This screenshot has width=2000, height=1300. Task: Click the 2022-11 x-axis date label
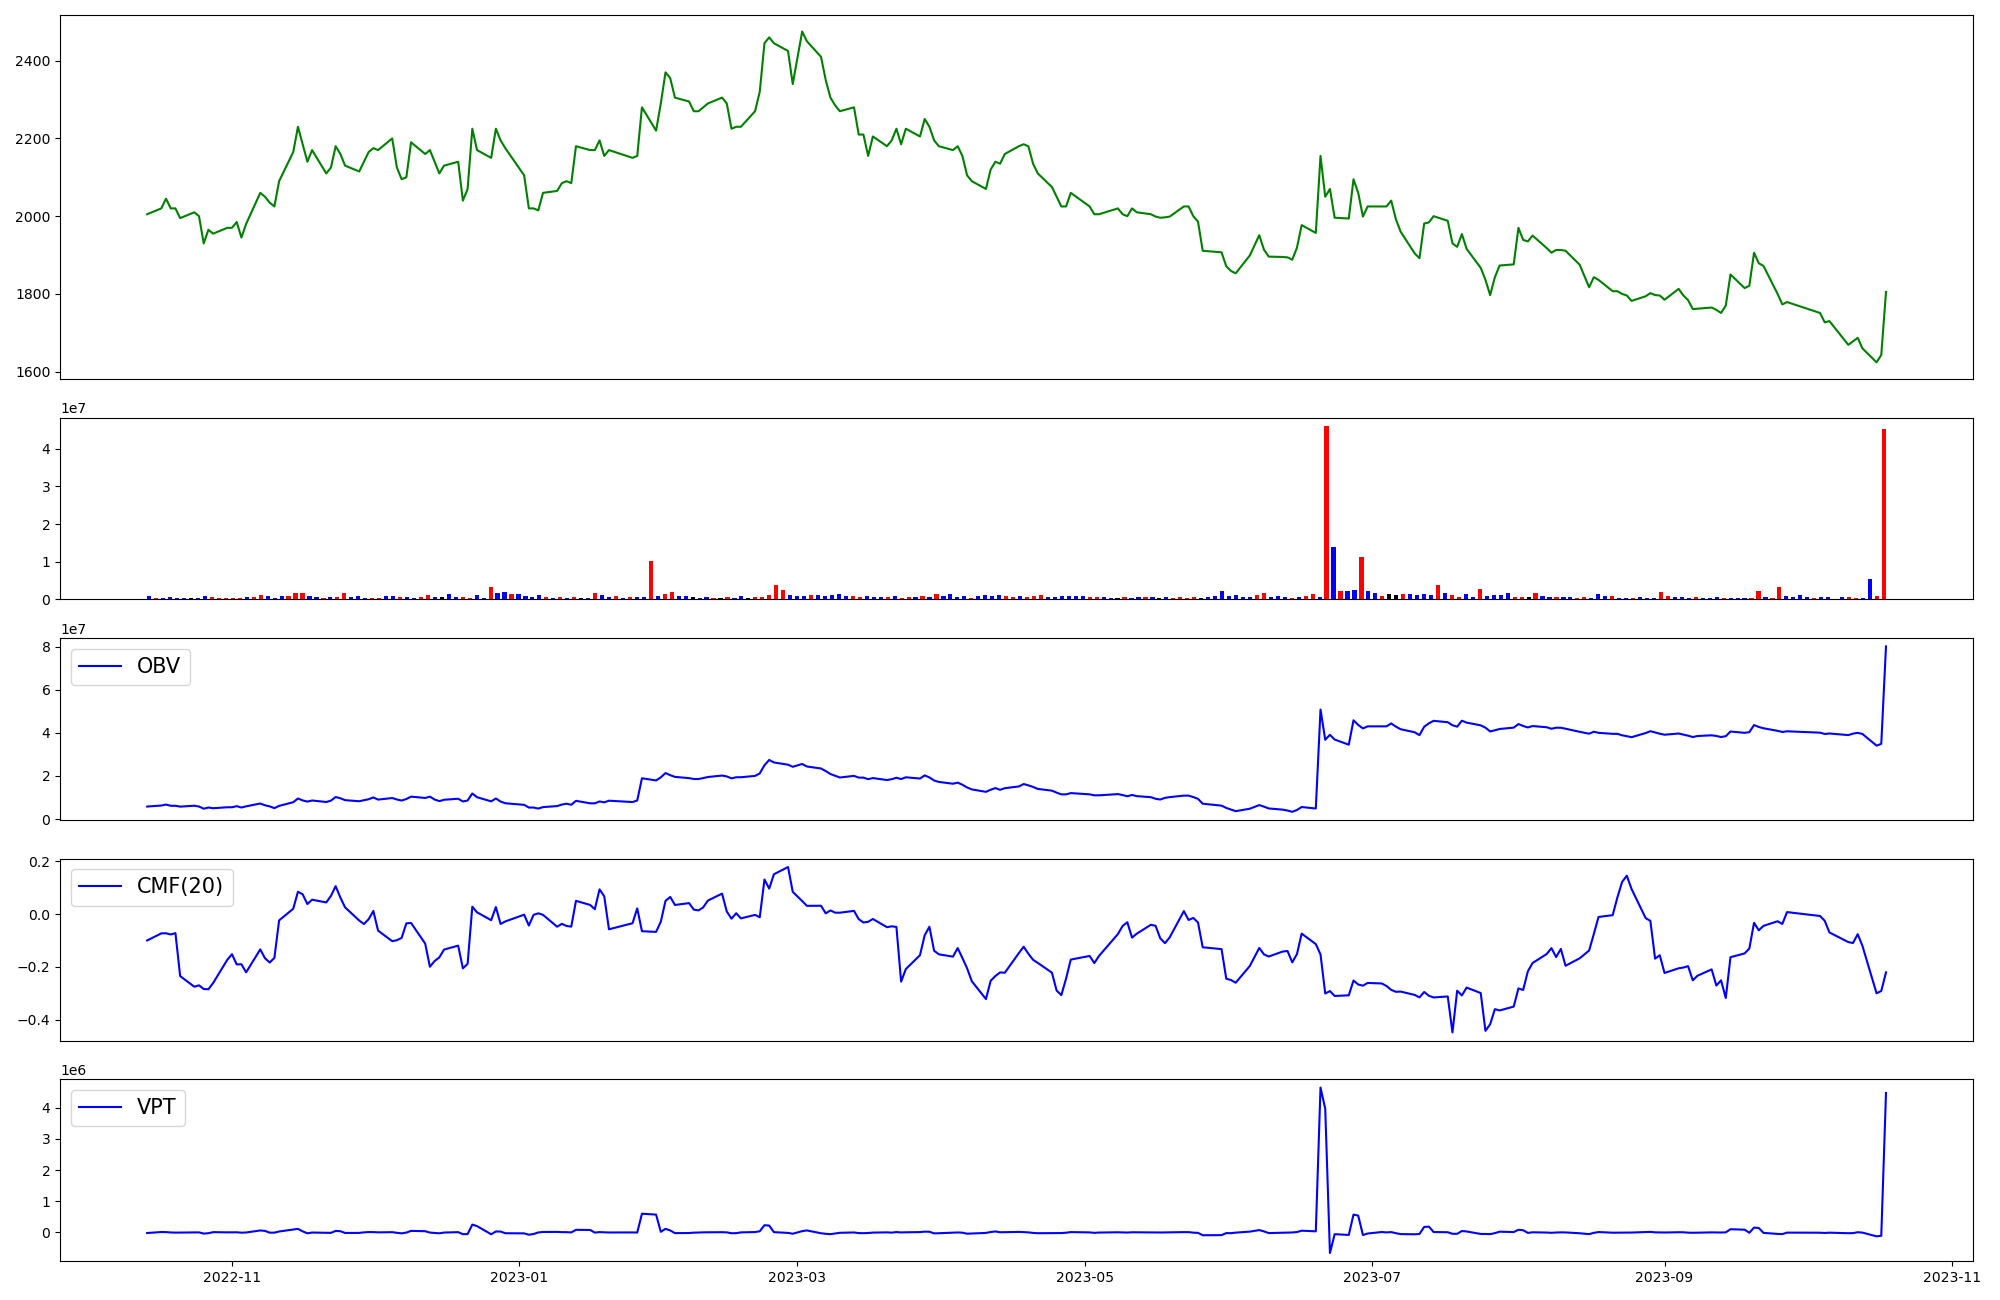[x=232, y=1276]
